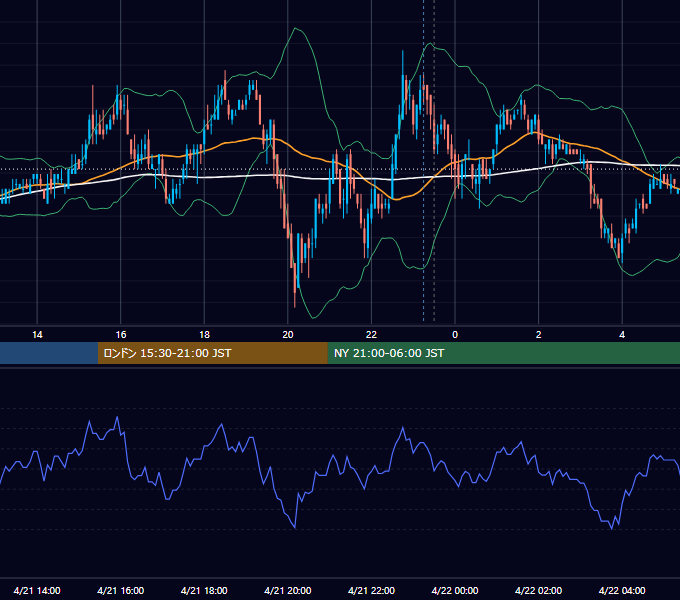The image size is (680, 600).
Task: Click the 4/22 00:00 label on the lower axis
Action: 455,590
